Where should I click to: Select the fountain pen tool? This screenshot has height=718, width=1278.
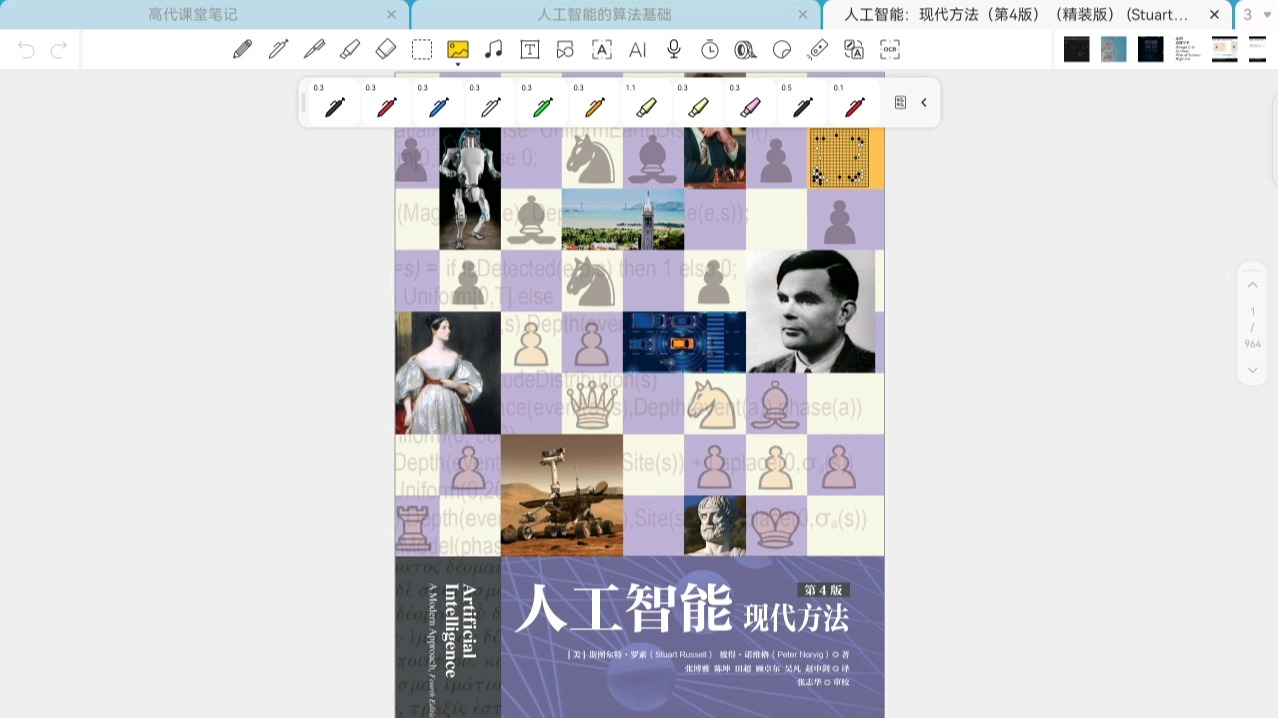(314, 49)
